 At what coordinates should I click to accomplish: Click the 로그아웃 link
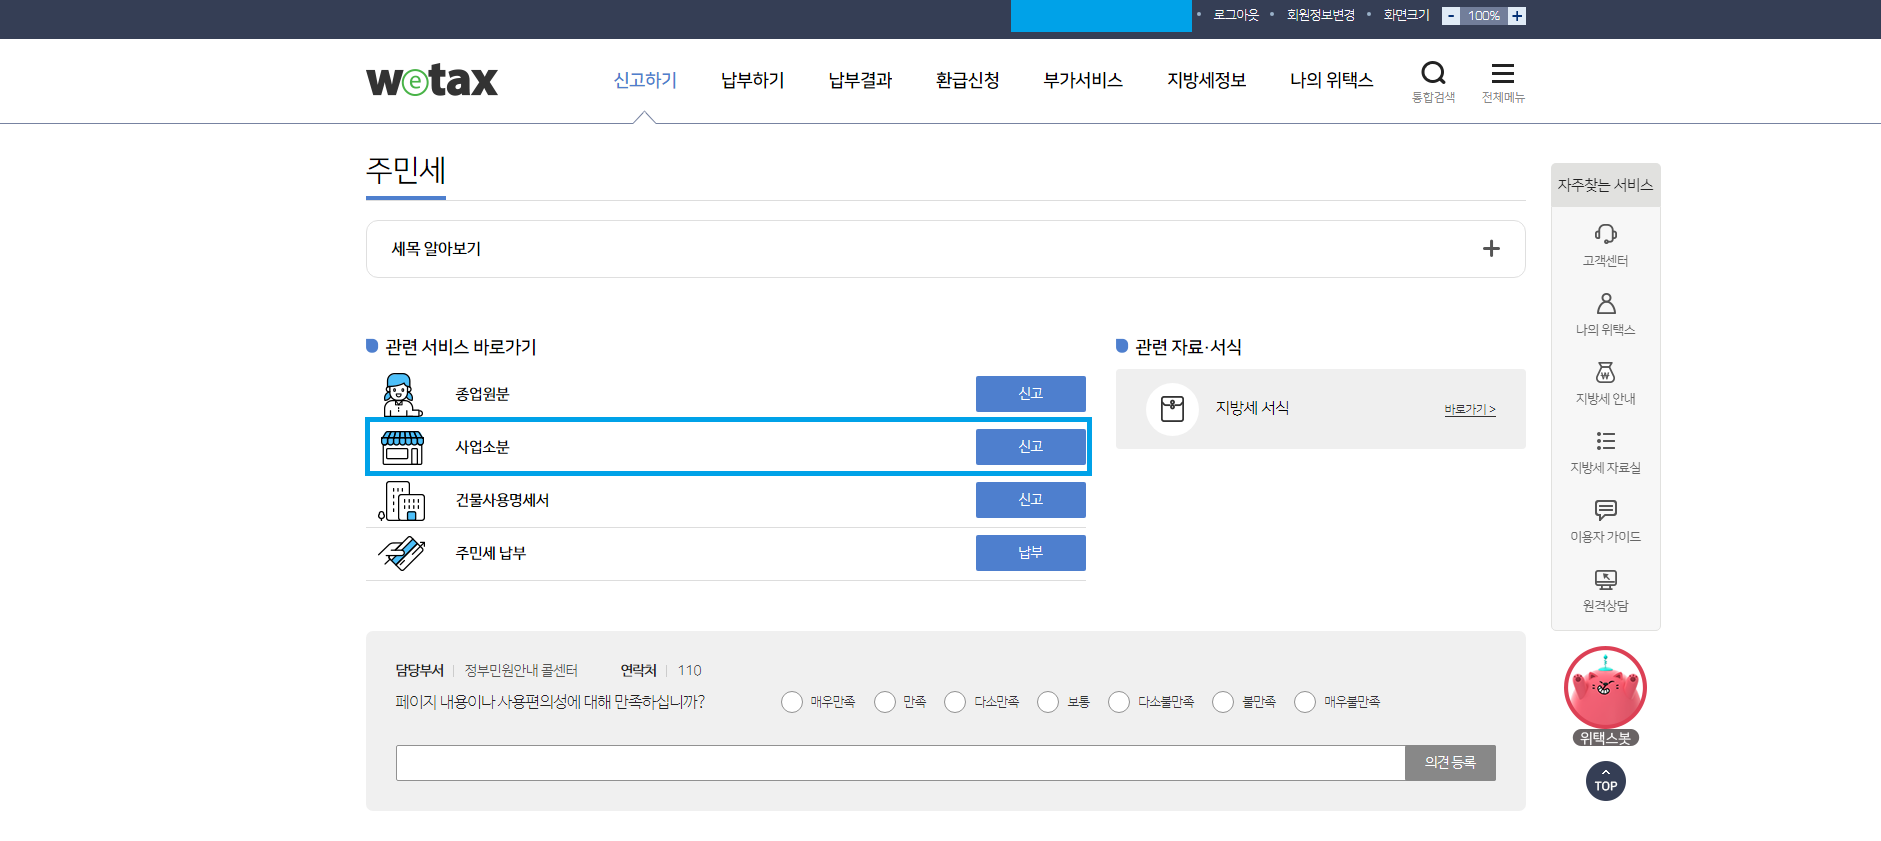coord(1236,15)
